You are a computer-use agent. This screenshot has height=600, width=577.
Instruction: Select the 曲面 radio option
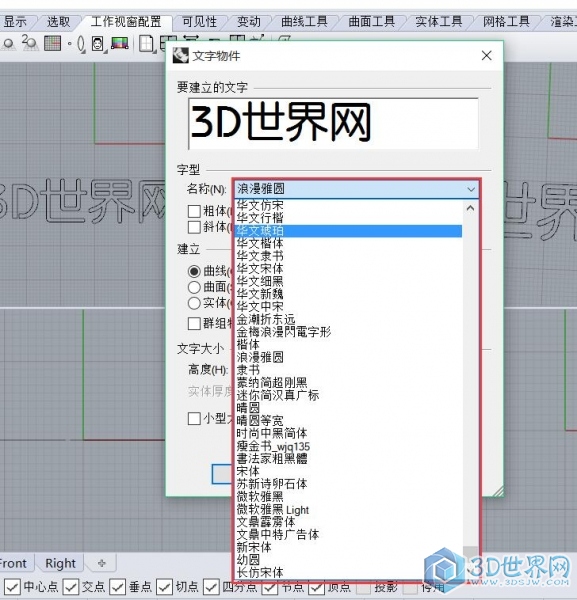pos(194,287)
